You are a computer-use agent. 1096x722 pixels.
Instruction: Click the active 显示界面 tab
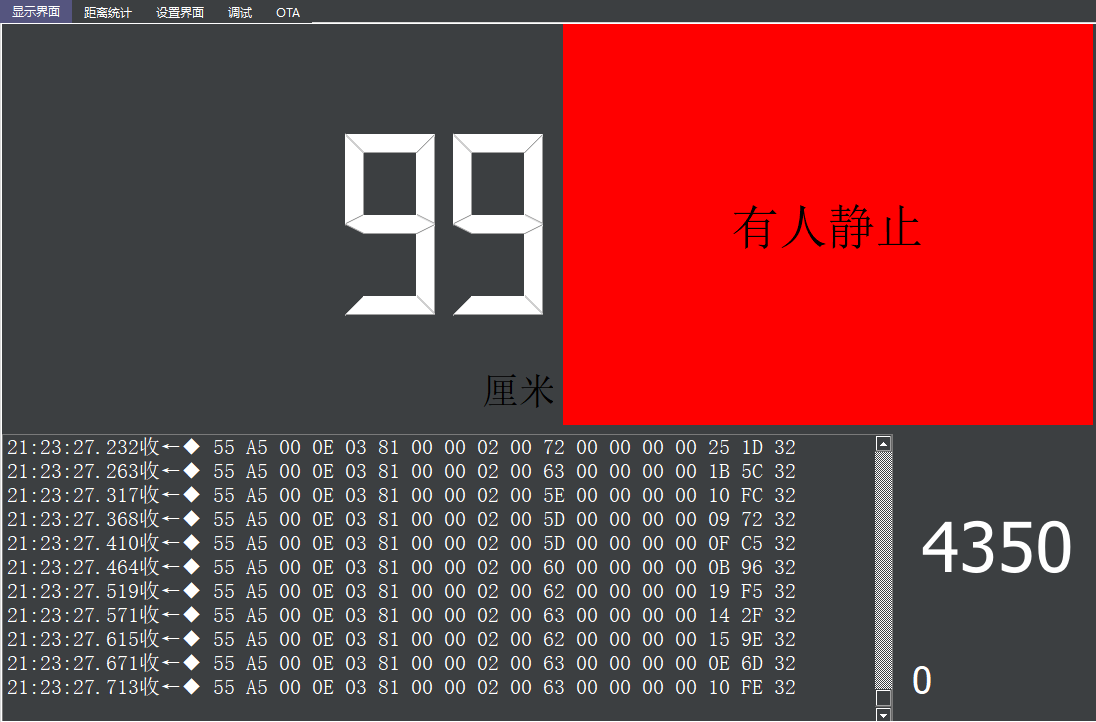click(36, 12)
